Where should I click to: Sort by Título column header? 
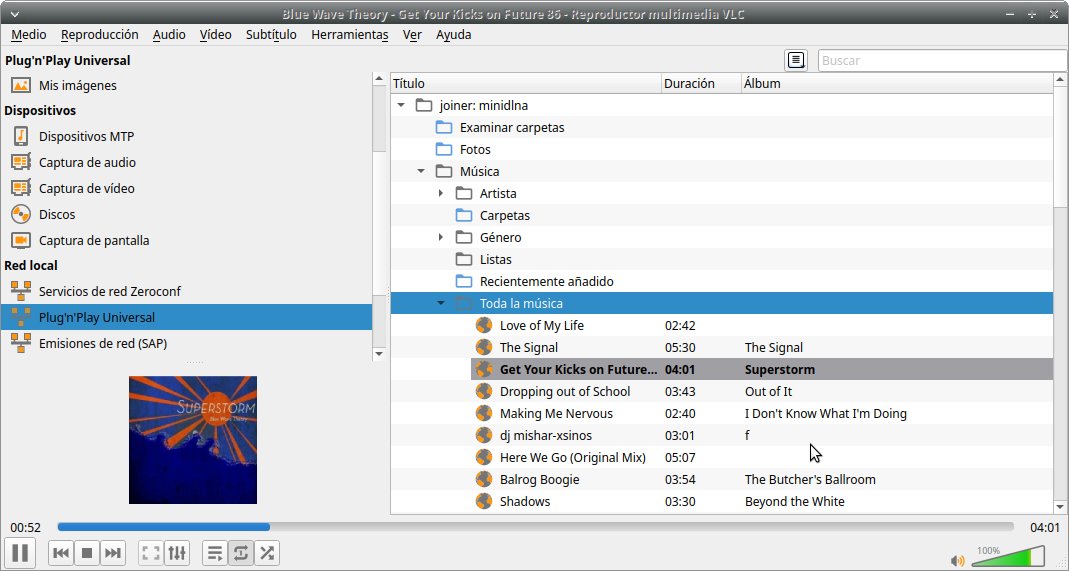(526, 83)
